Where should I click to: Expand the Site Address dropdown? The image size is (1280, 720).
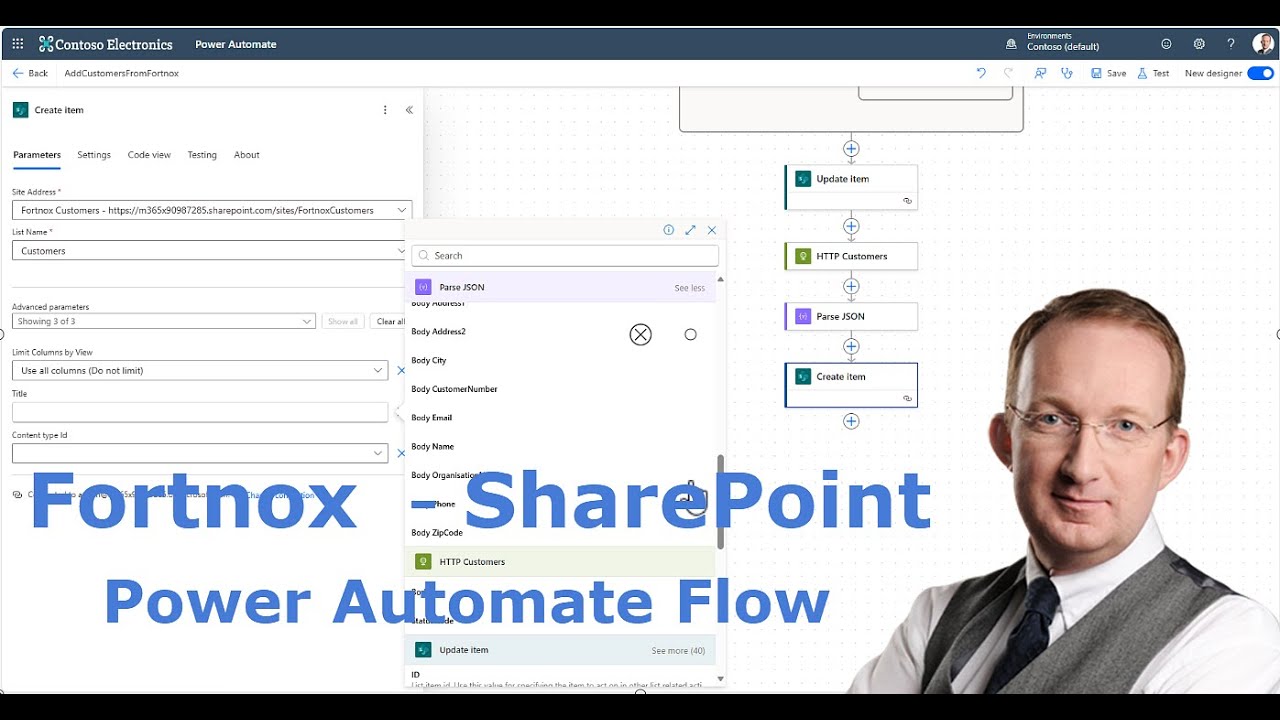(x=401, y=210)
